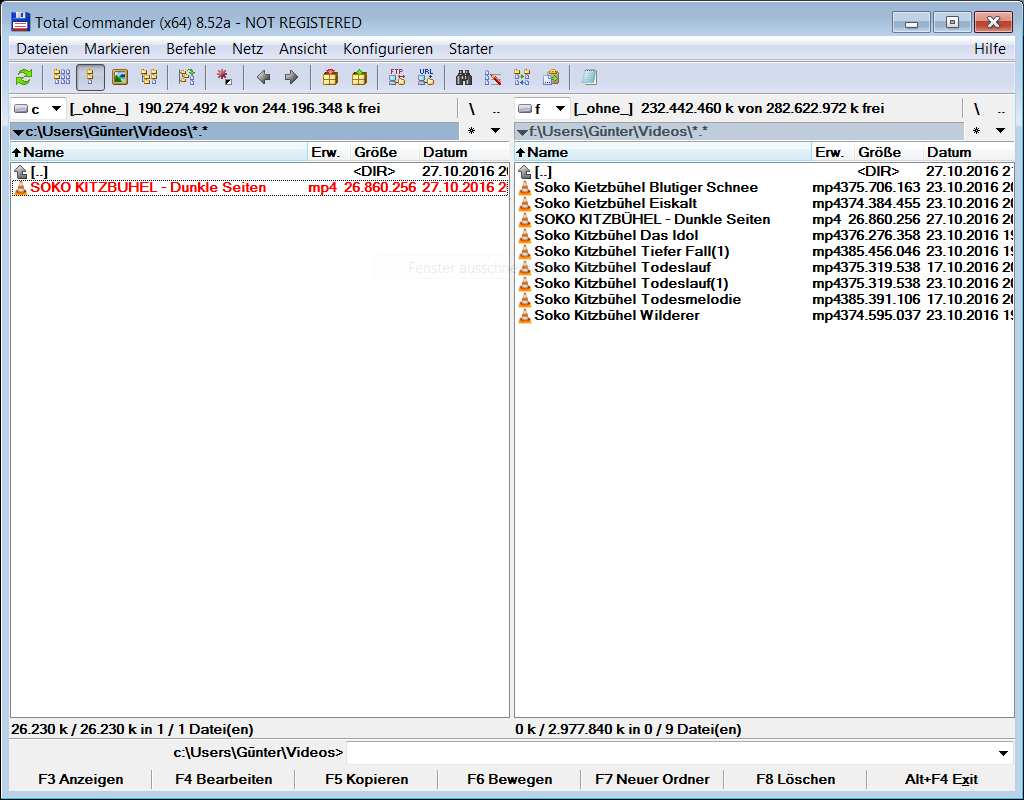Click F7 Neuer Ordner button
This screenshot has width=1024, height=800.
click(652, 779)
